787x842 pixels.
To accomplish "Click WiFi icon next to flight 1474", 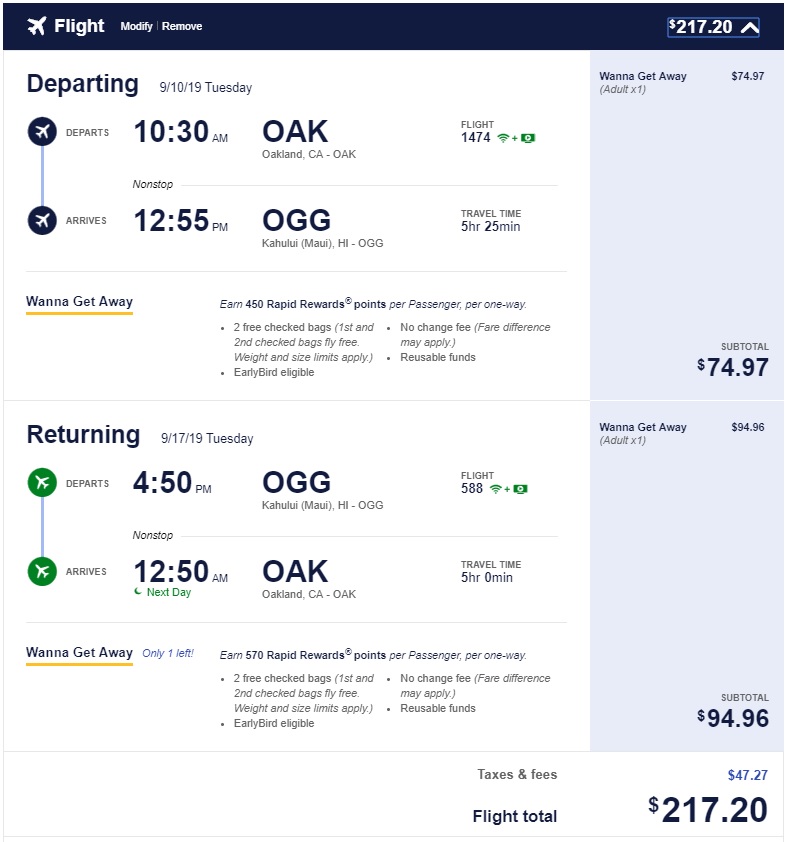I will coord(503,138).
